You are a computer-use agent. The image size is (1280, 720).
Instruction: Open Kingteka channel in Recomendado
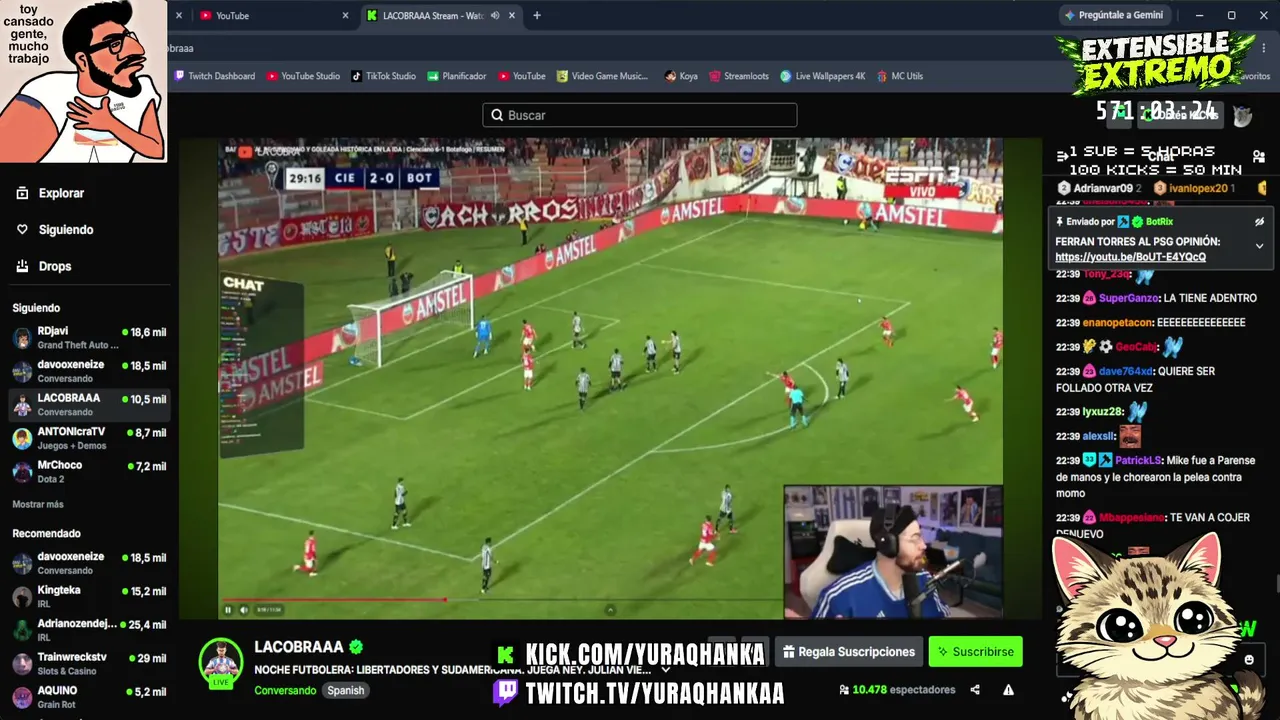(x=88, y=597)
